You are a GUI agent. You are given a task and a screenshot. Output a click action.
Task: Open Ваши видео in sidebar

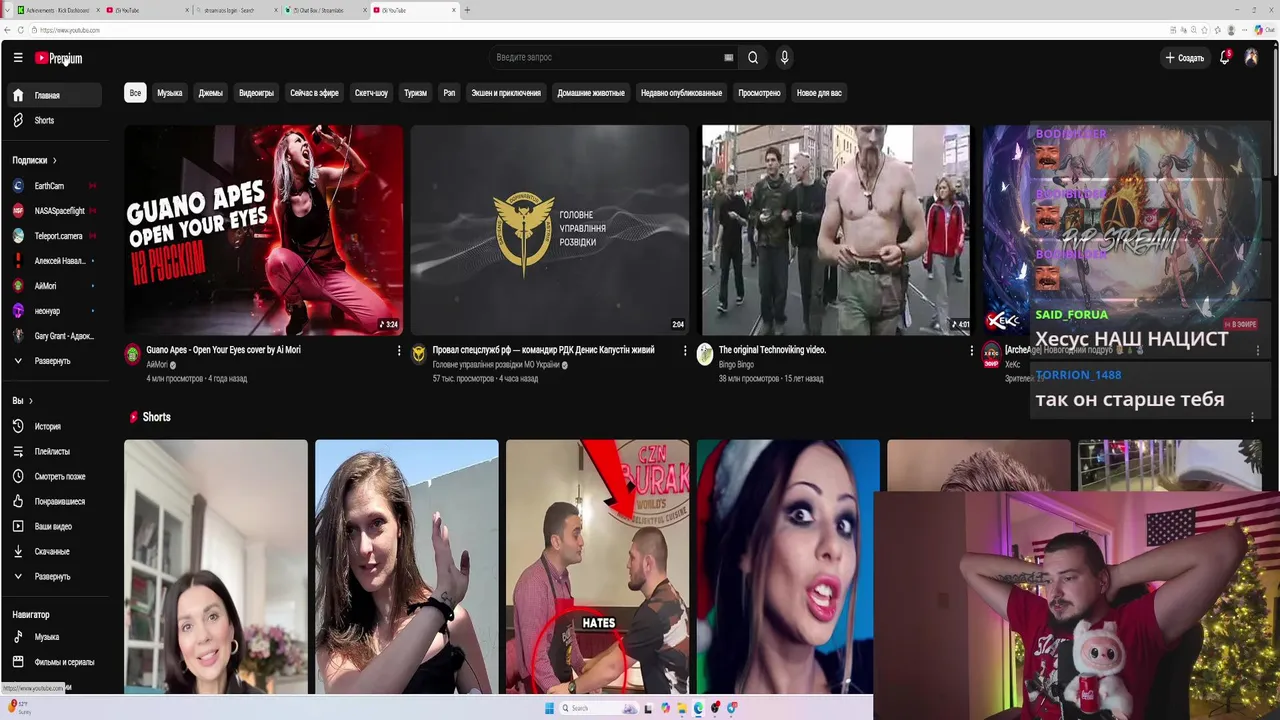click(55, 526)
